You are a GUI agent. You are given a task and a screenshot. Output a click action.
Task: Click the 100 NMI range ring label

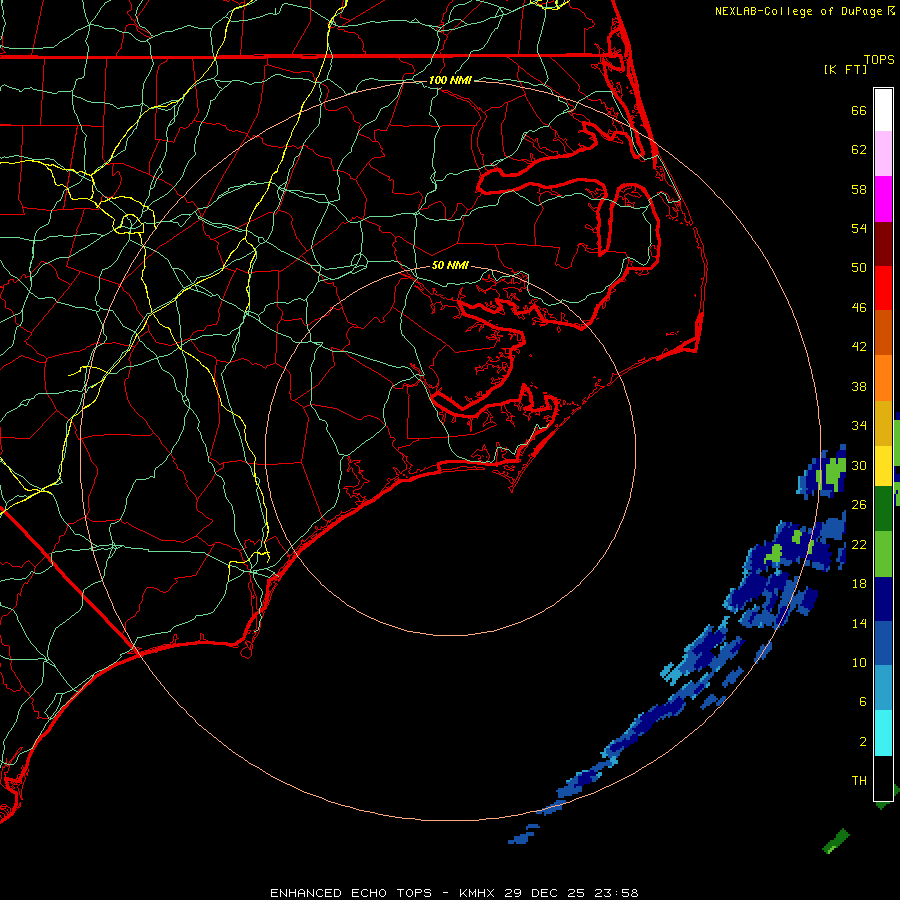coord(450,80)
